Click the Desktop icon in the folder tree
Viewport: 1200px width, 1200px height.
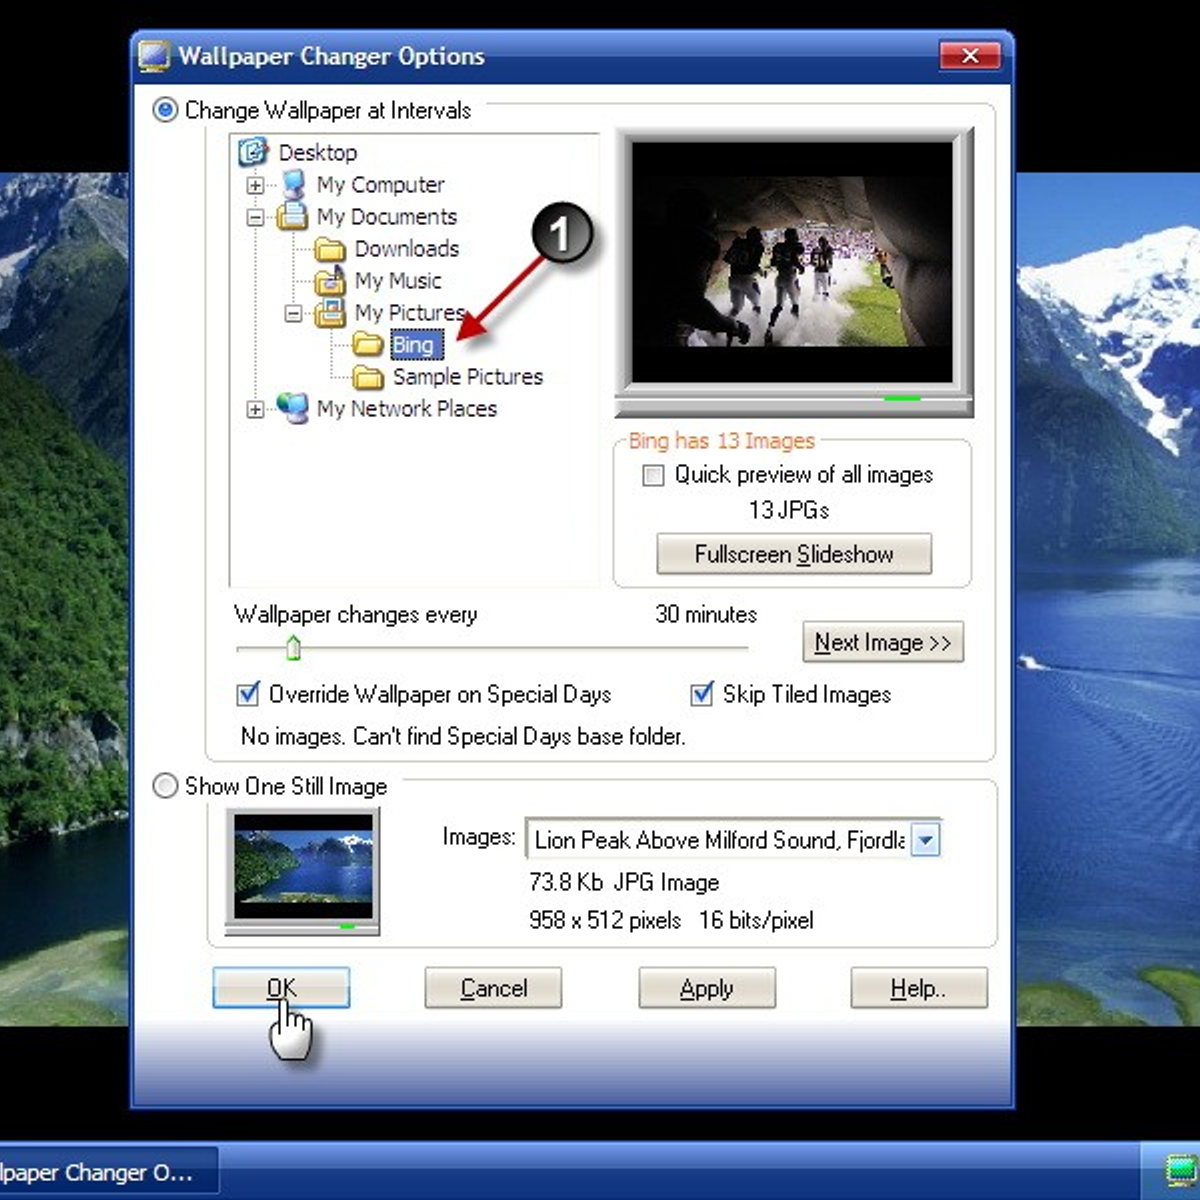tap(253, 152)
